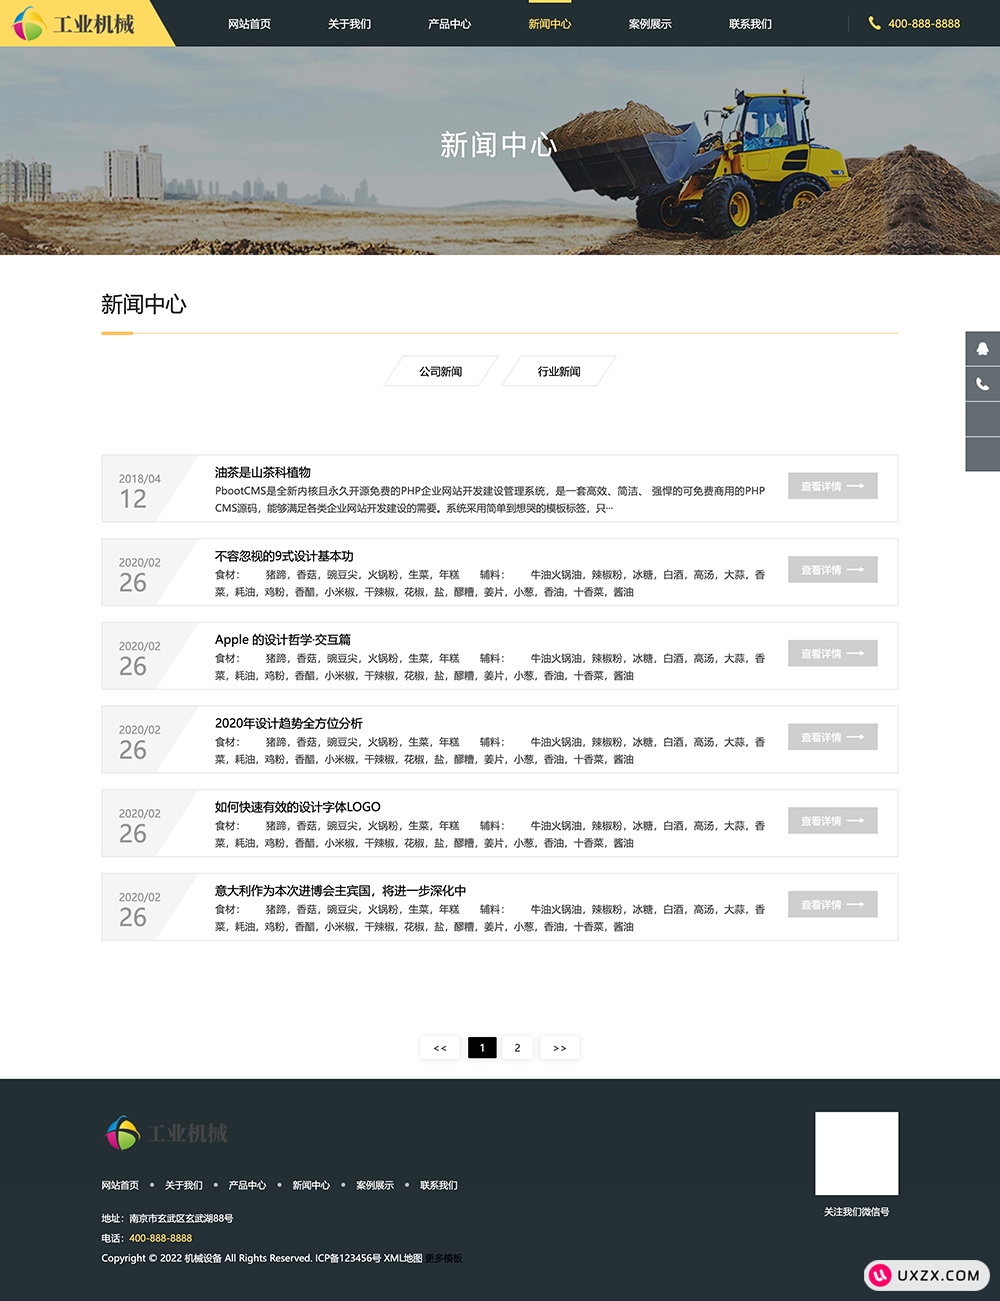Image resolution: width=1000 pixels, height=1301 pixels.
Task: Switch to the 公司新闻 tab
Action: pos(440,371)
